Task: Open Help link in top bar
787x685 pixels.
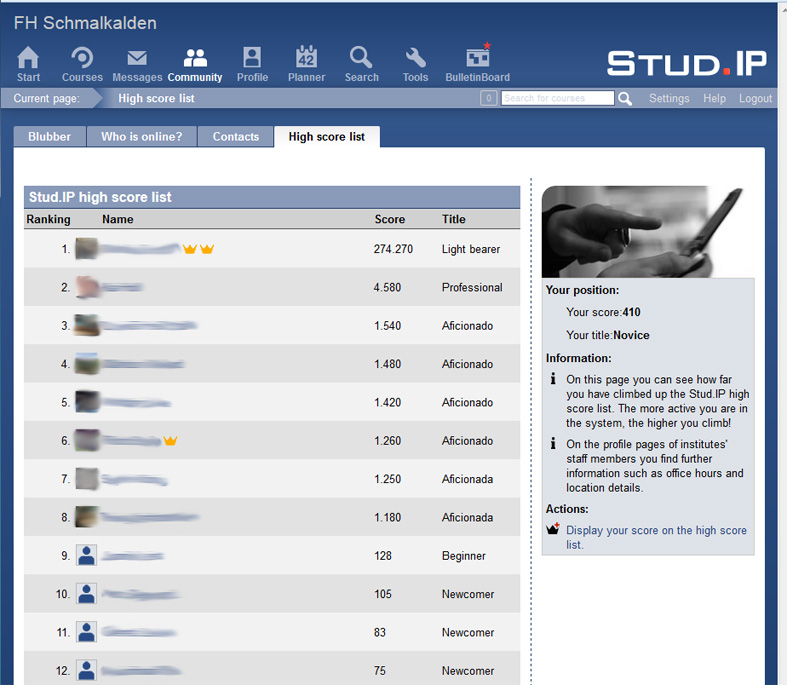Action: [714, 98]
